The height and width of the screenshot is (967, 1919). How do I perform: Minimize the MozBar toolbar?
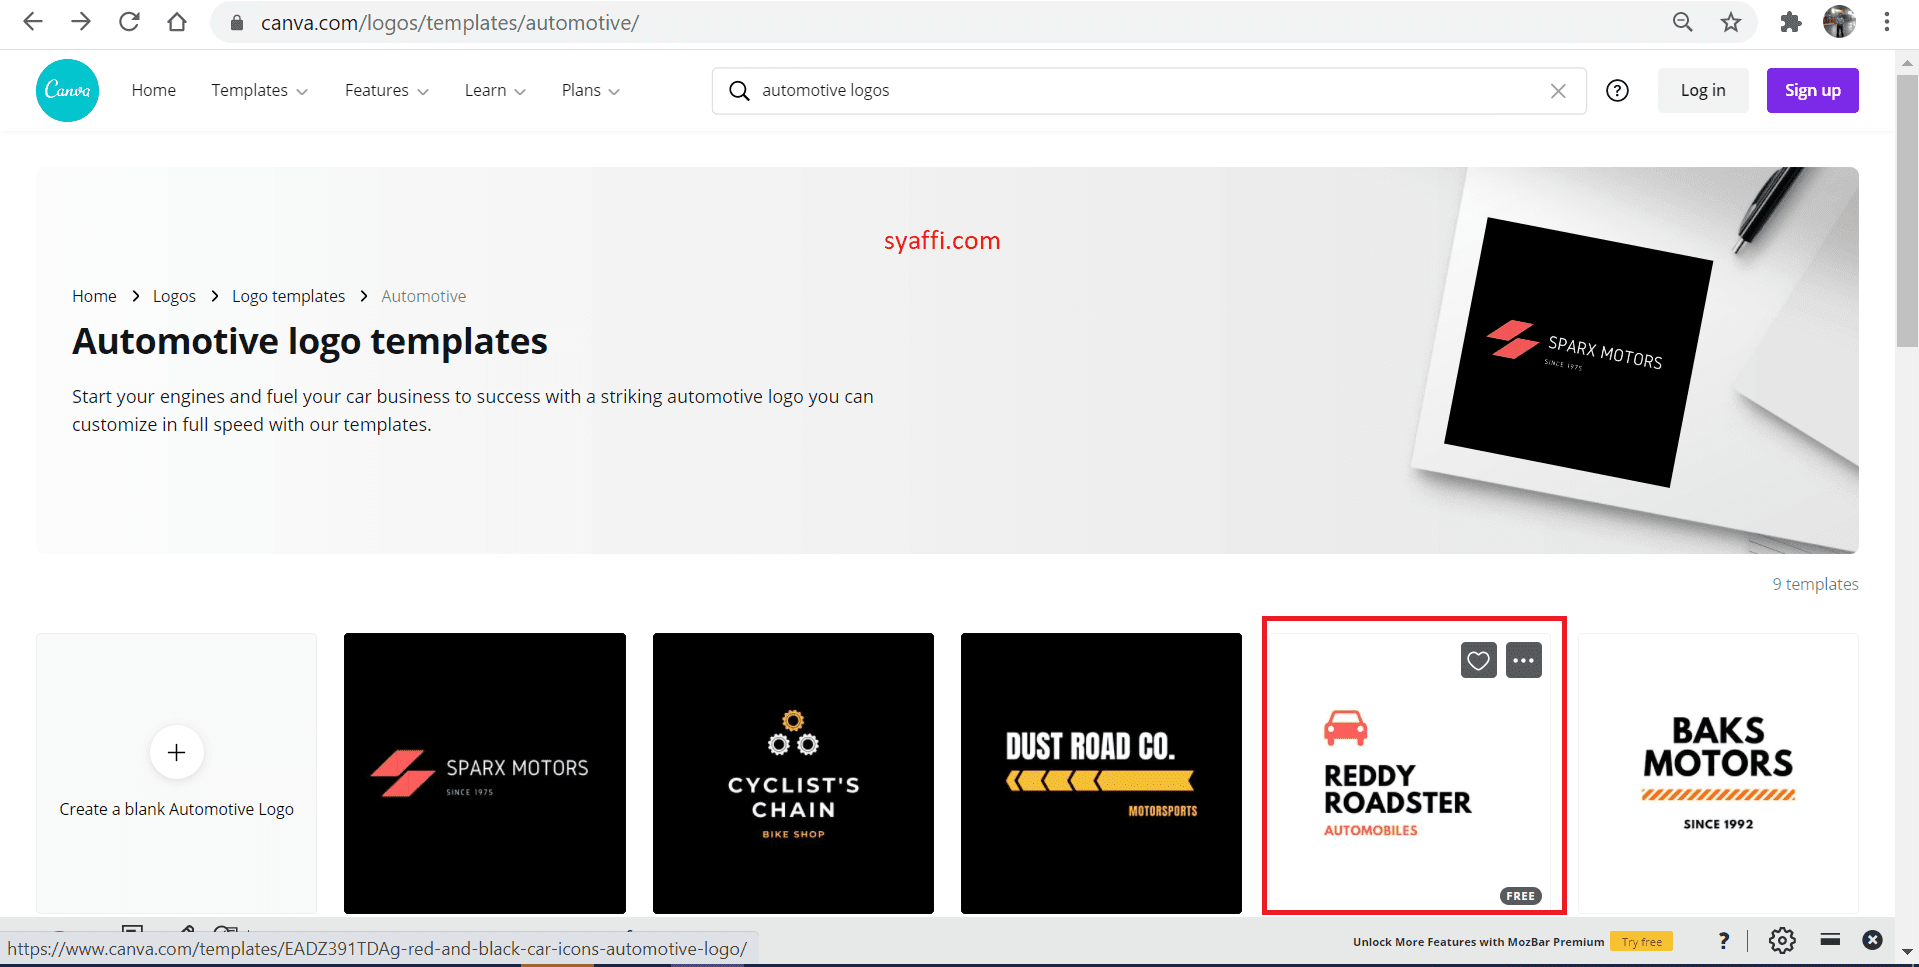pos(1830,940)
